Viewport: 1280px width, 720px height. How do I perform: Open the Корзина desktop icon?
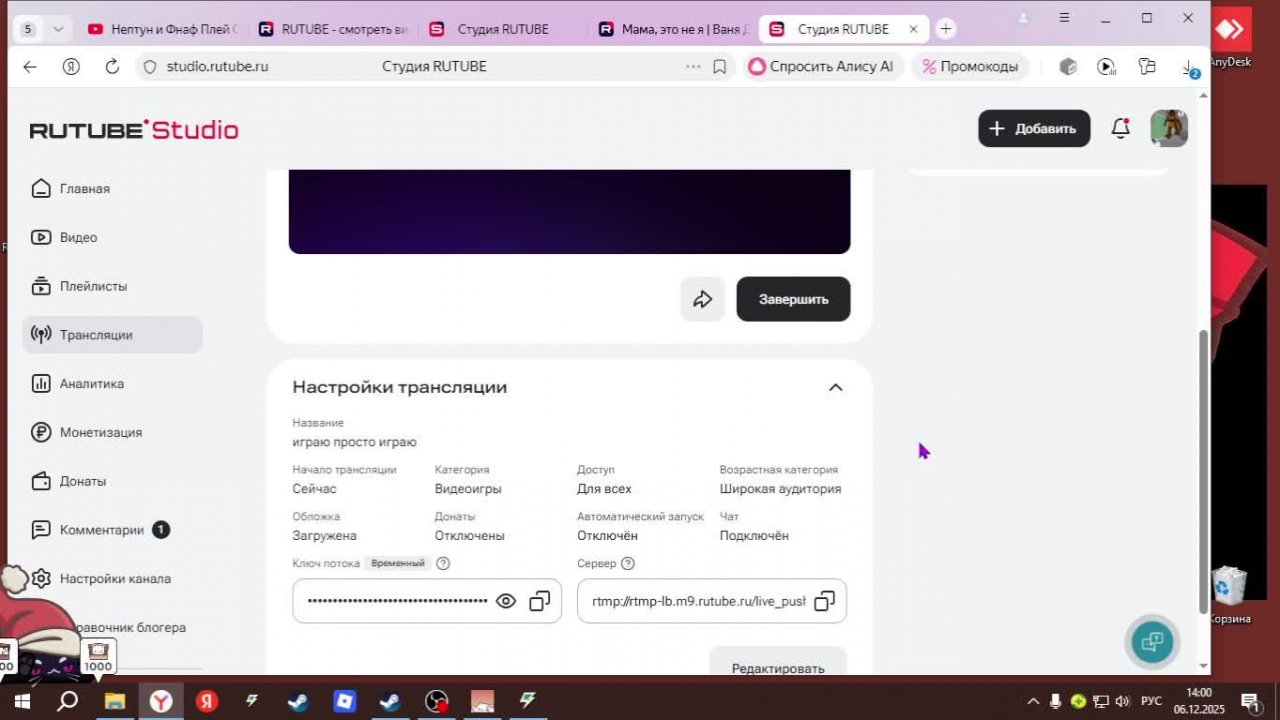[1229, 595]
